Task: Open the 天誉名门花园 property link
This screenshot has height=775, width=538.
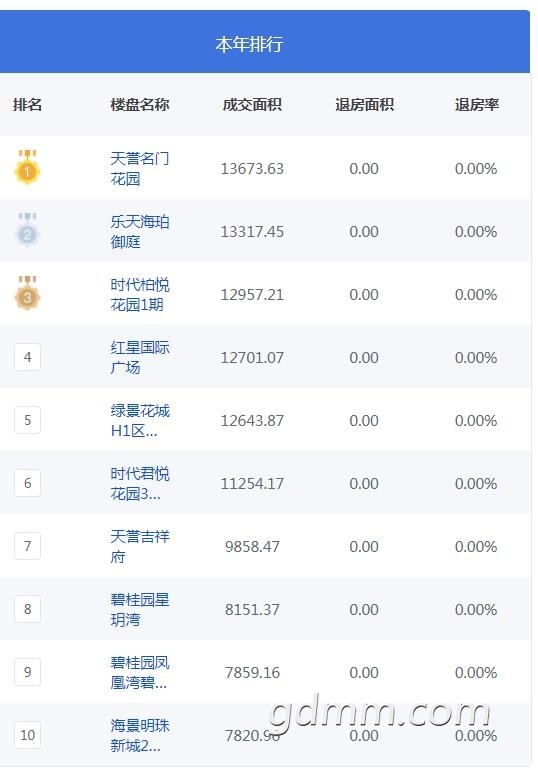Action: (140, 169)
